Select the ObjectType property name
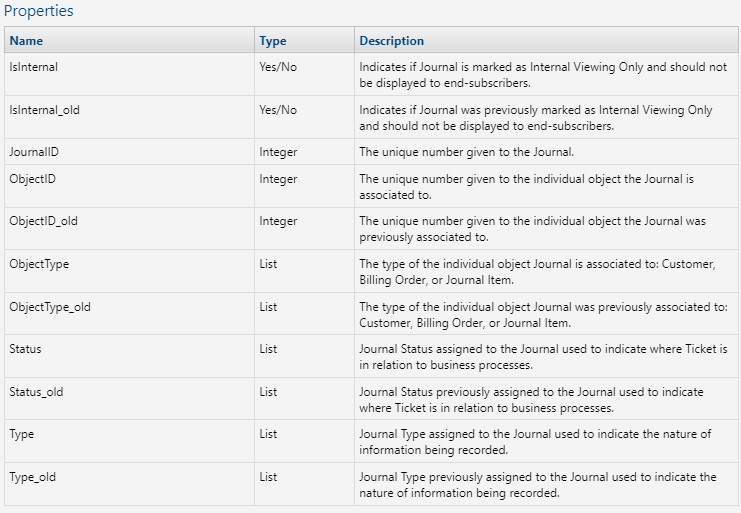This screenshot has width=741, height=513. tap(39, 264)
